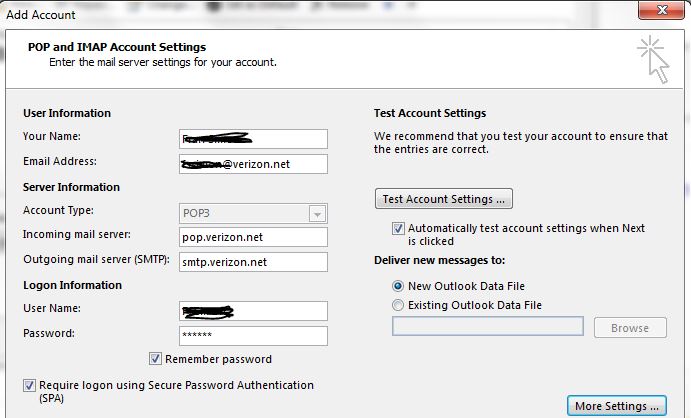Toggle the Remember password checkbox

click(x=156, y=359)
